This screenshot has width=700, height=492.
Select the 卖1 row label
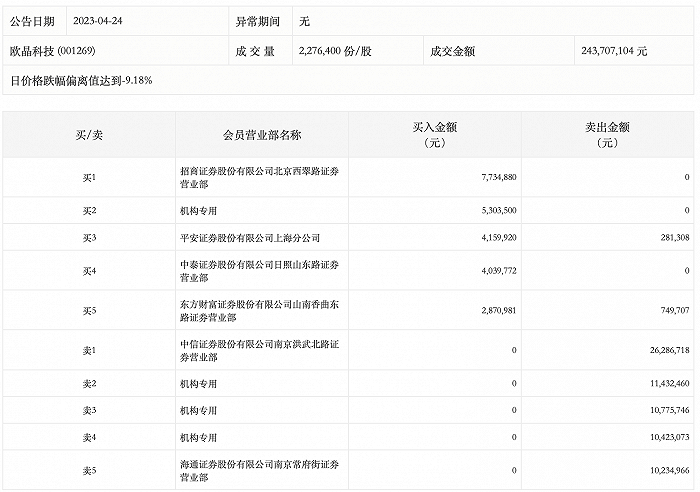click(89, 351)
